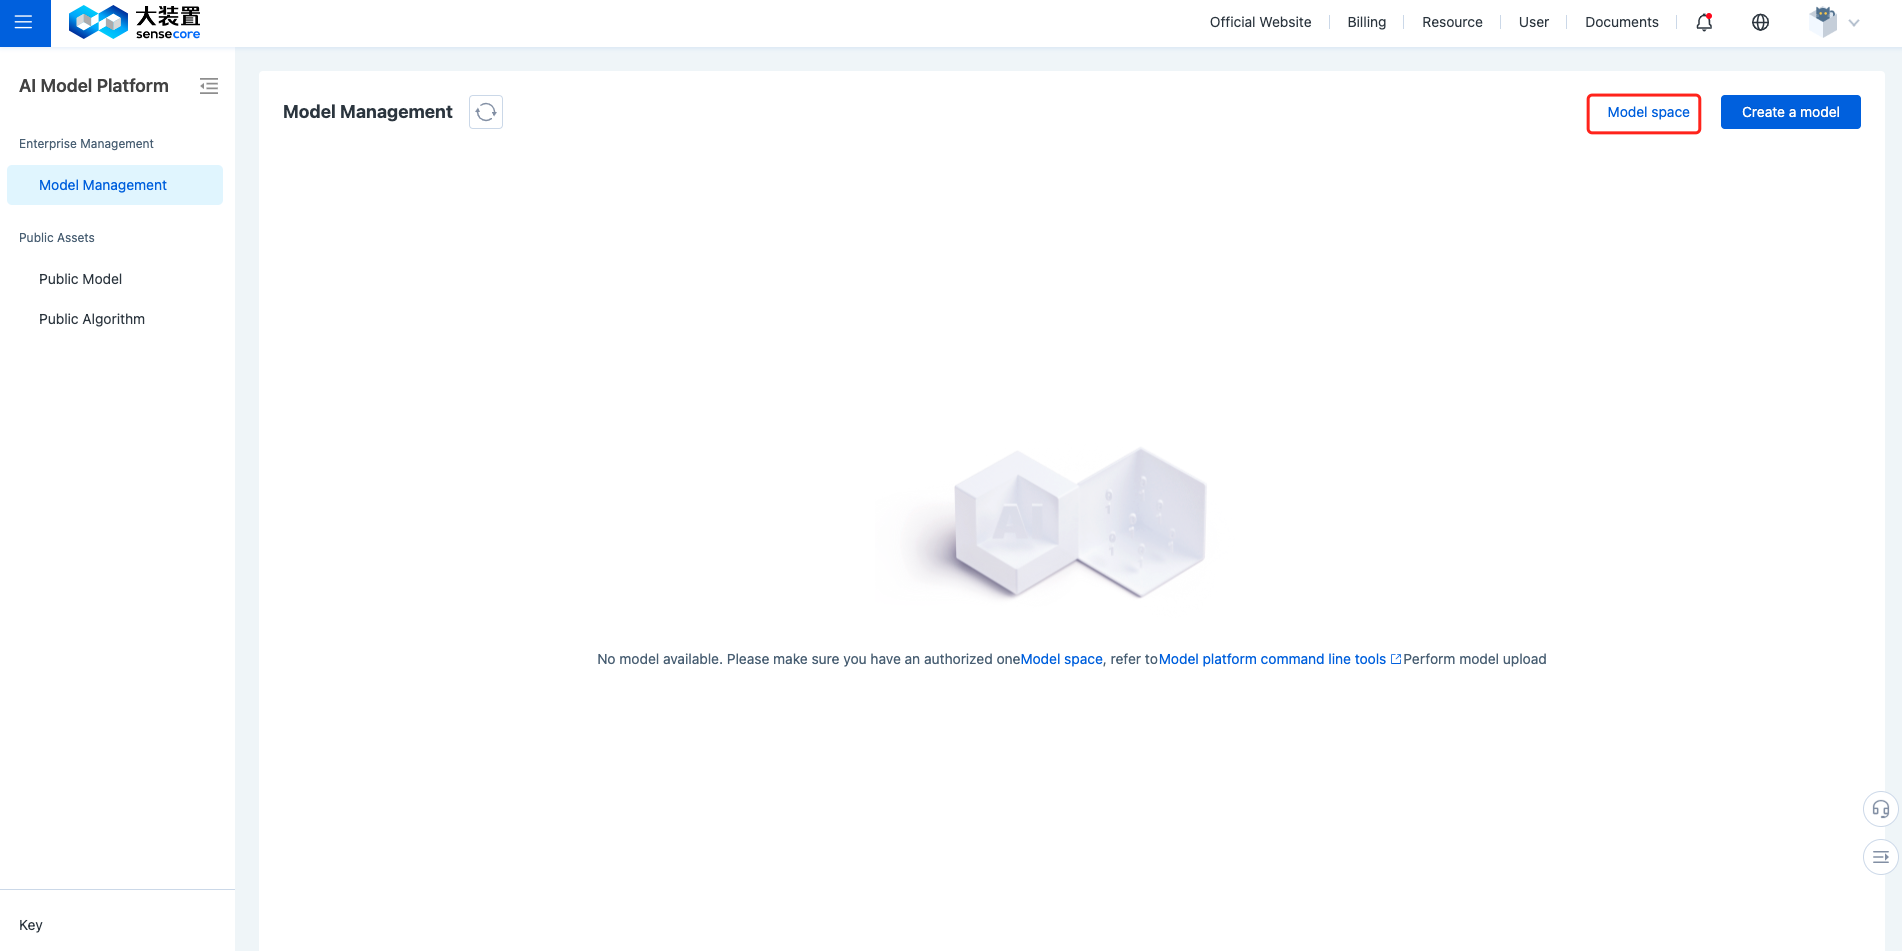Select Model Management in sidebar
Screen dimensions: 1902x951
tap(115, 185)
